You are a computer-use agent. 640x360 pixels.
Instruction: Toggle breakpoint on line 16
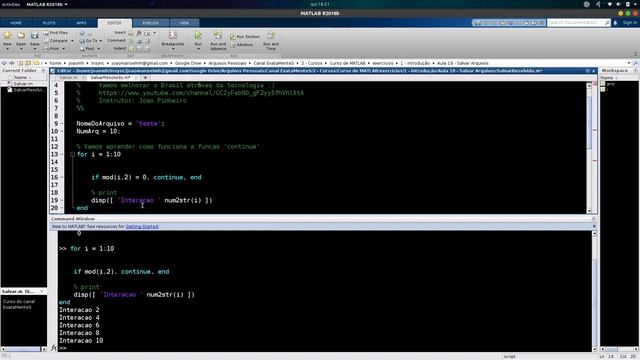[x=62, y=178]
